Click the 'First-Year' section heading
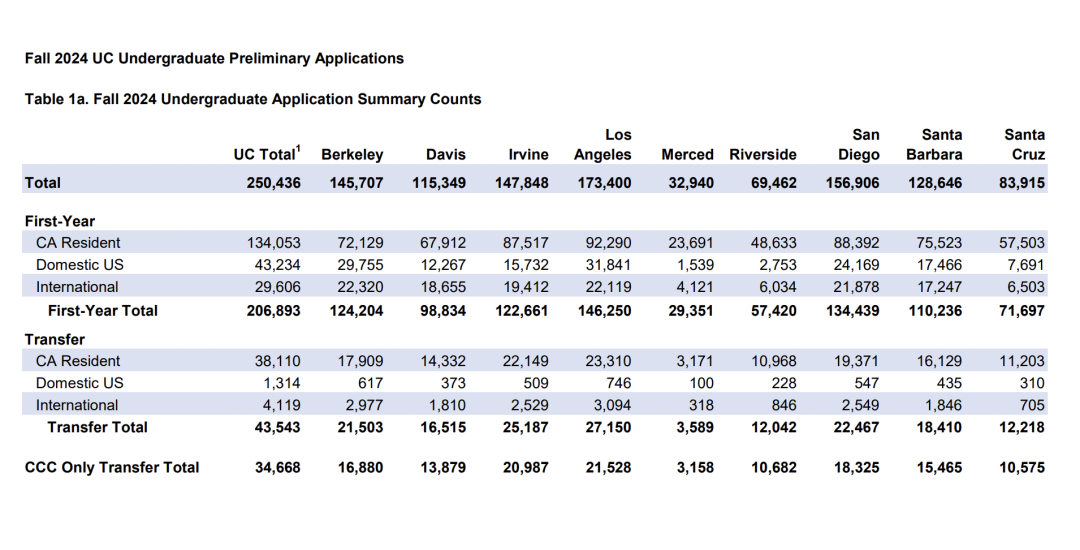The height and width of the screenshot is (550, 1080). [60, 222]
